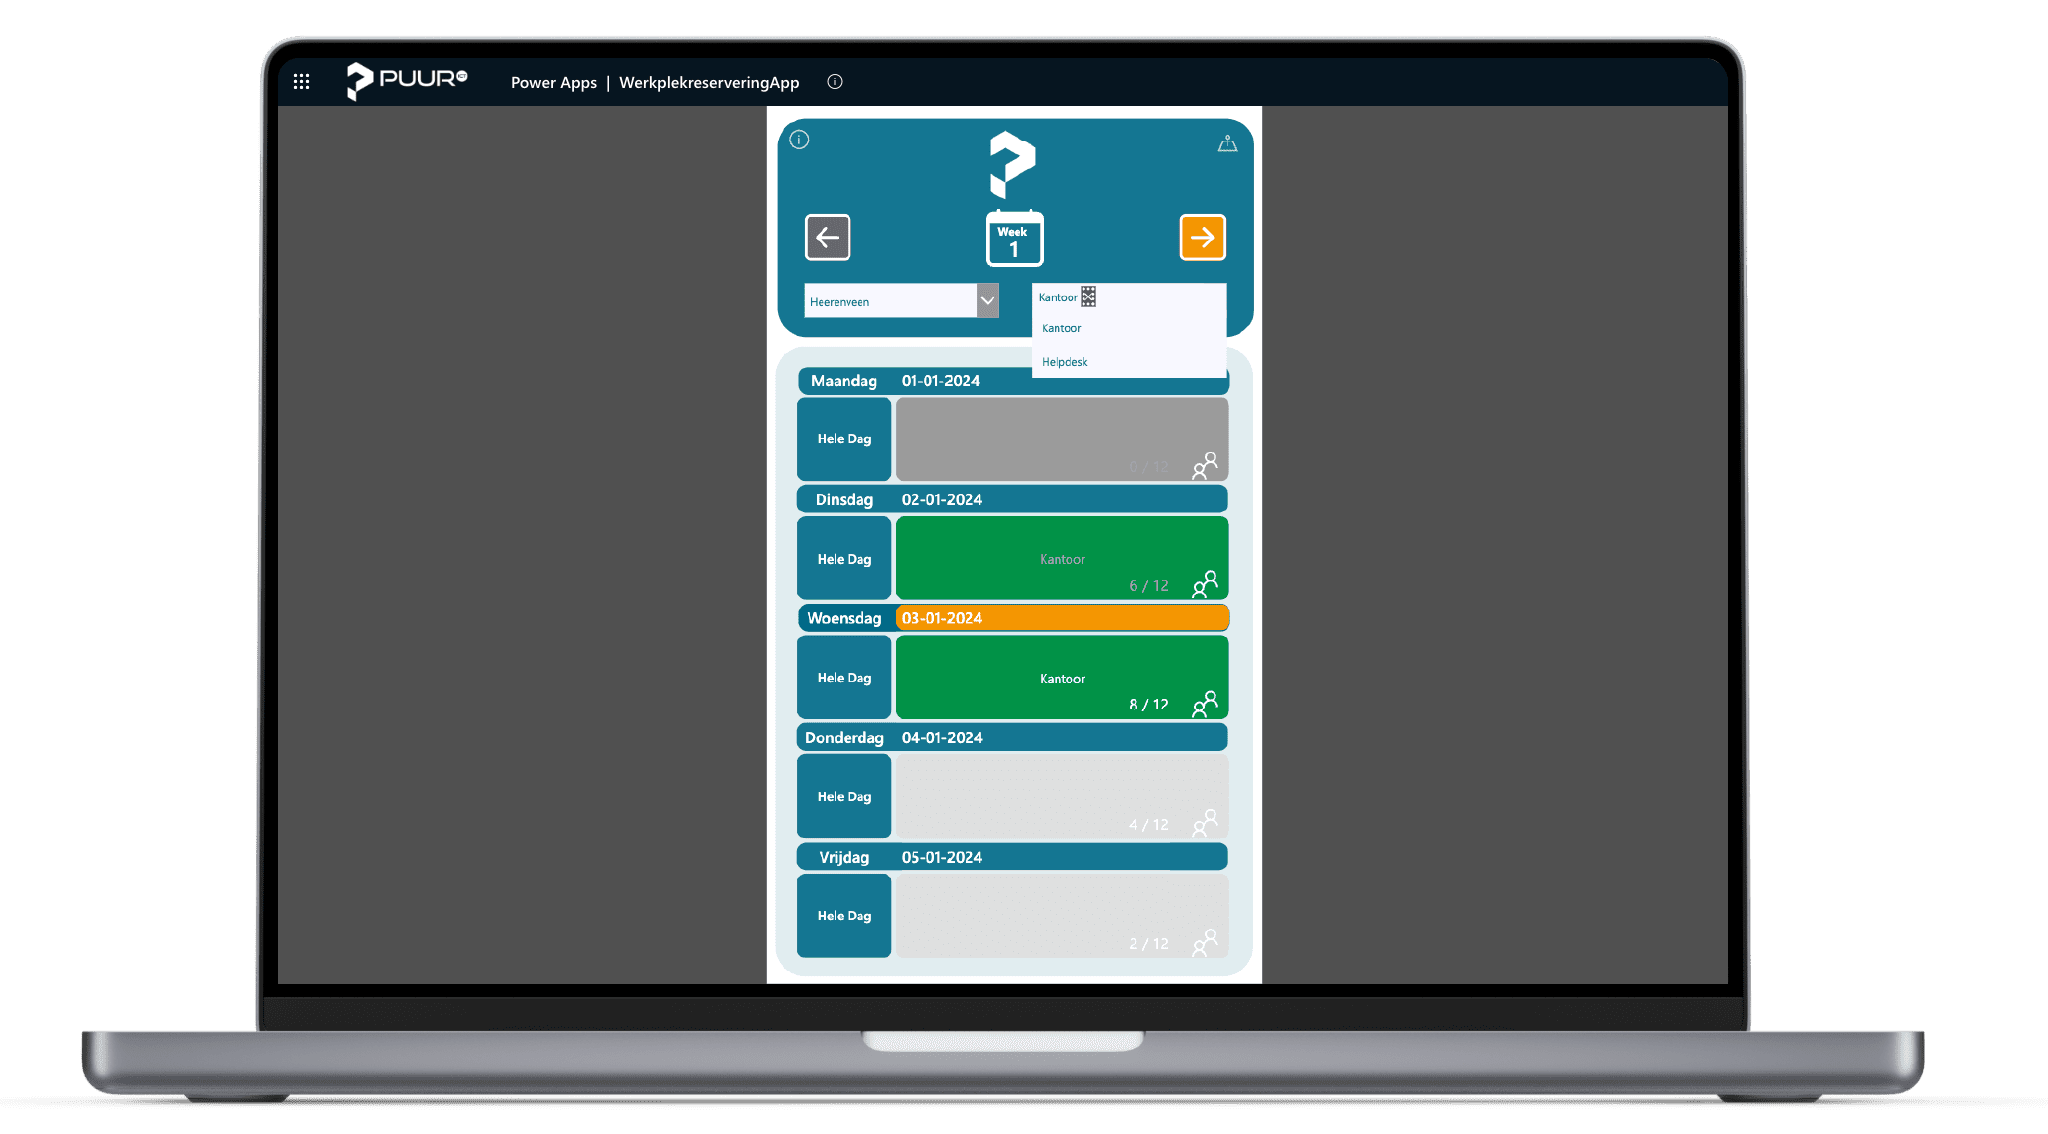Click the Hele Dag button for Maandag
This screenshot has width=2048, height=1134.
844,439
